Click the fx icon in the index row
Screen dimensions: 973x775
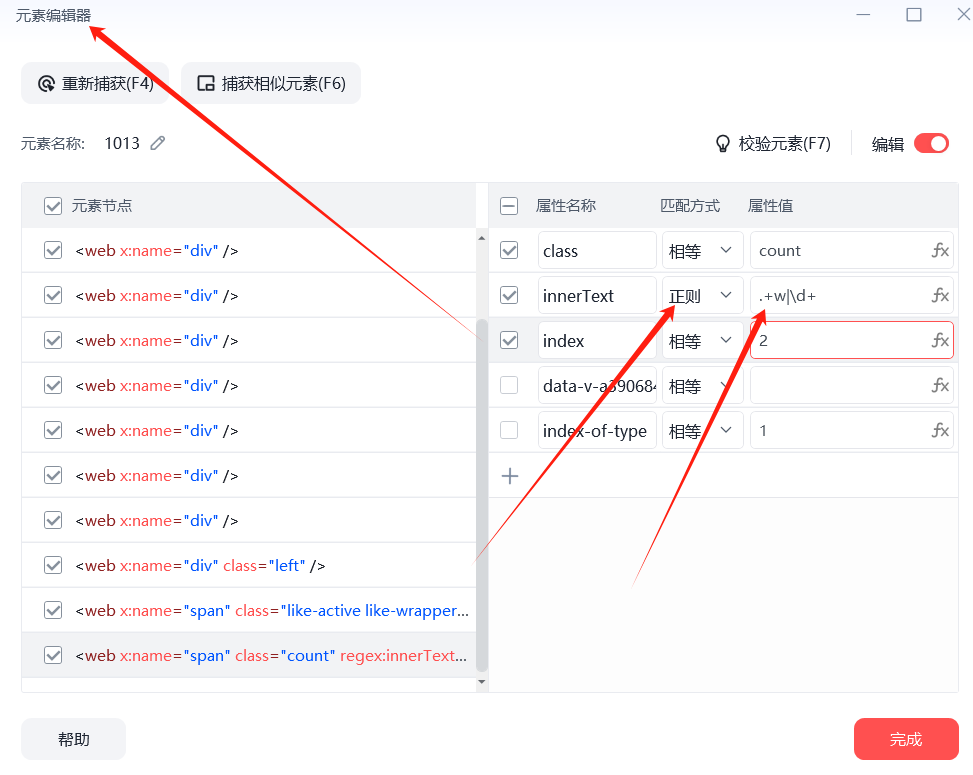point(940,341)
